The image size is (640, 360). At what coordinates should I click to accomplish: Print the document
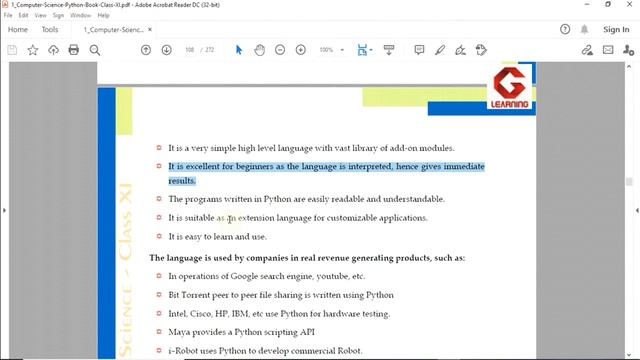(x=74, y=50)
